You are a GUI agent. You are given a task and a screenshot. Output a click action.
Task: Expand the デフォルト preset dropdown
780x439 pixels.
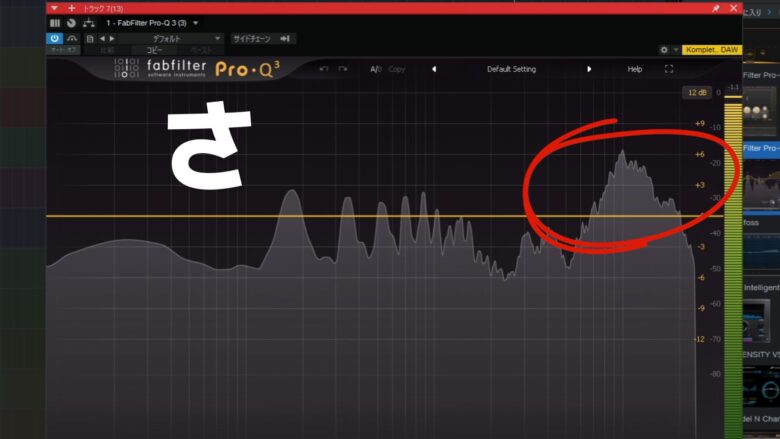pos(217,39)
